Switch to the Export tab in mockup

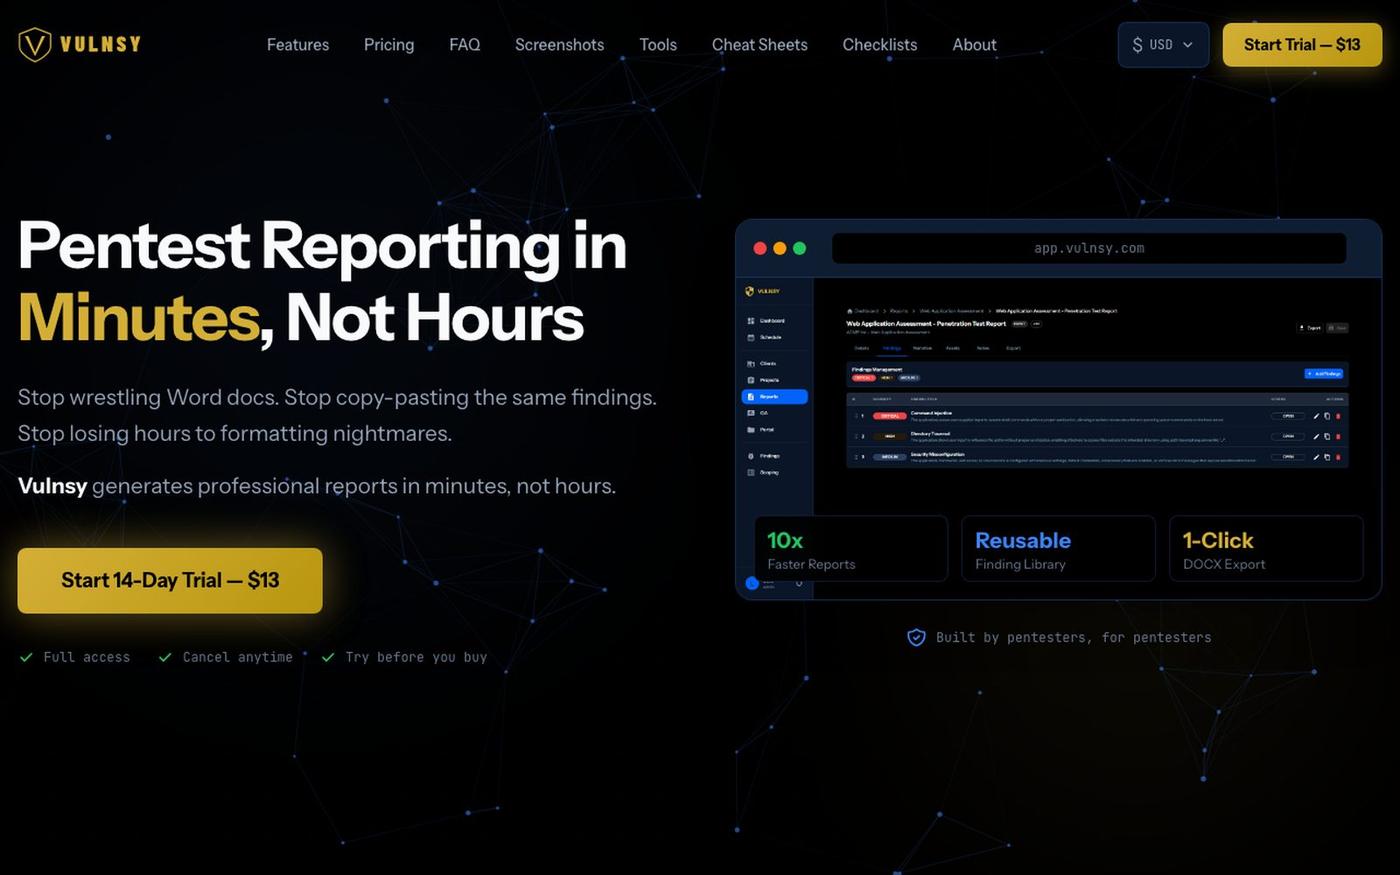point(1013,348)
